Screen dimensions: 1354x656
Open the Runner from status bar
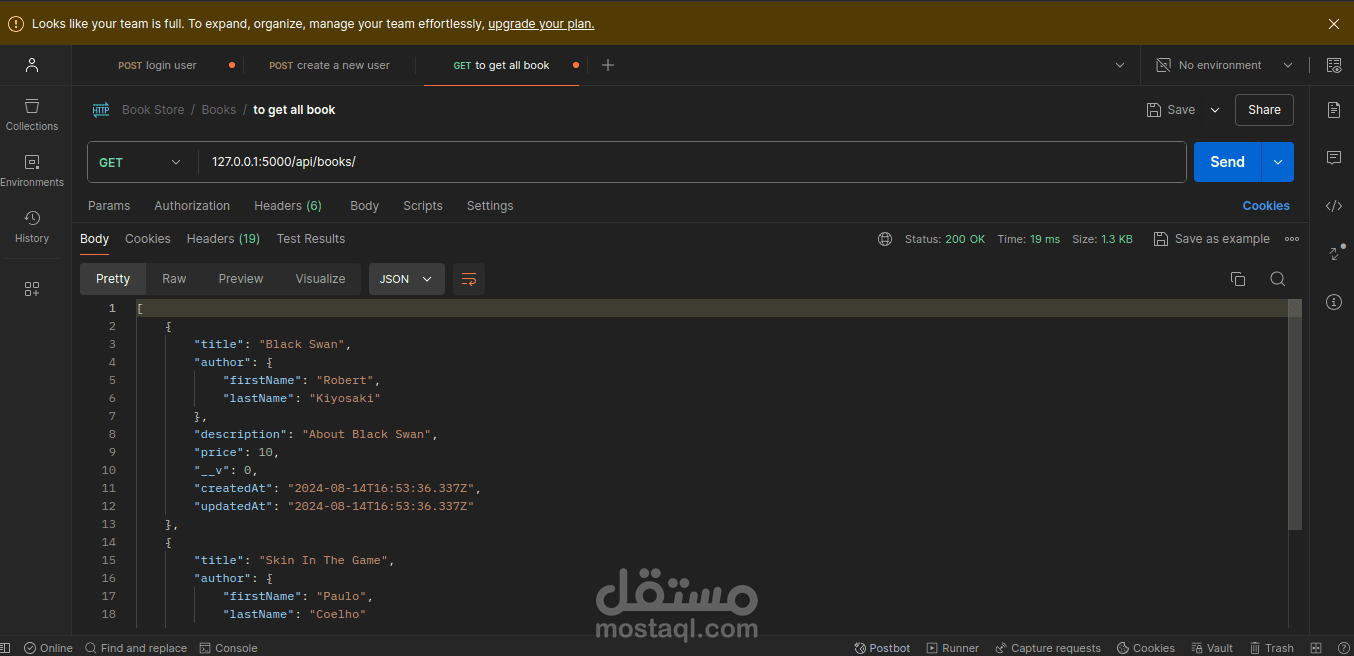pyautogui.click(x=953, y=648)
